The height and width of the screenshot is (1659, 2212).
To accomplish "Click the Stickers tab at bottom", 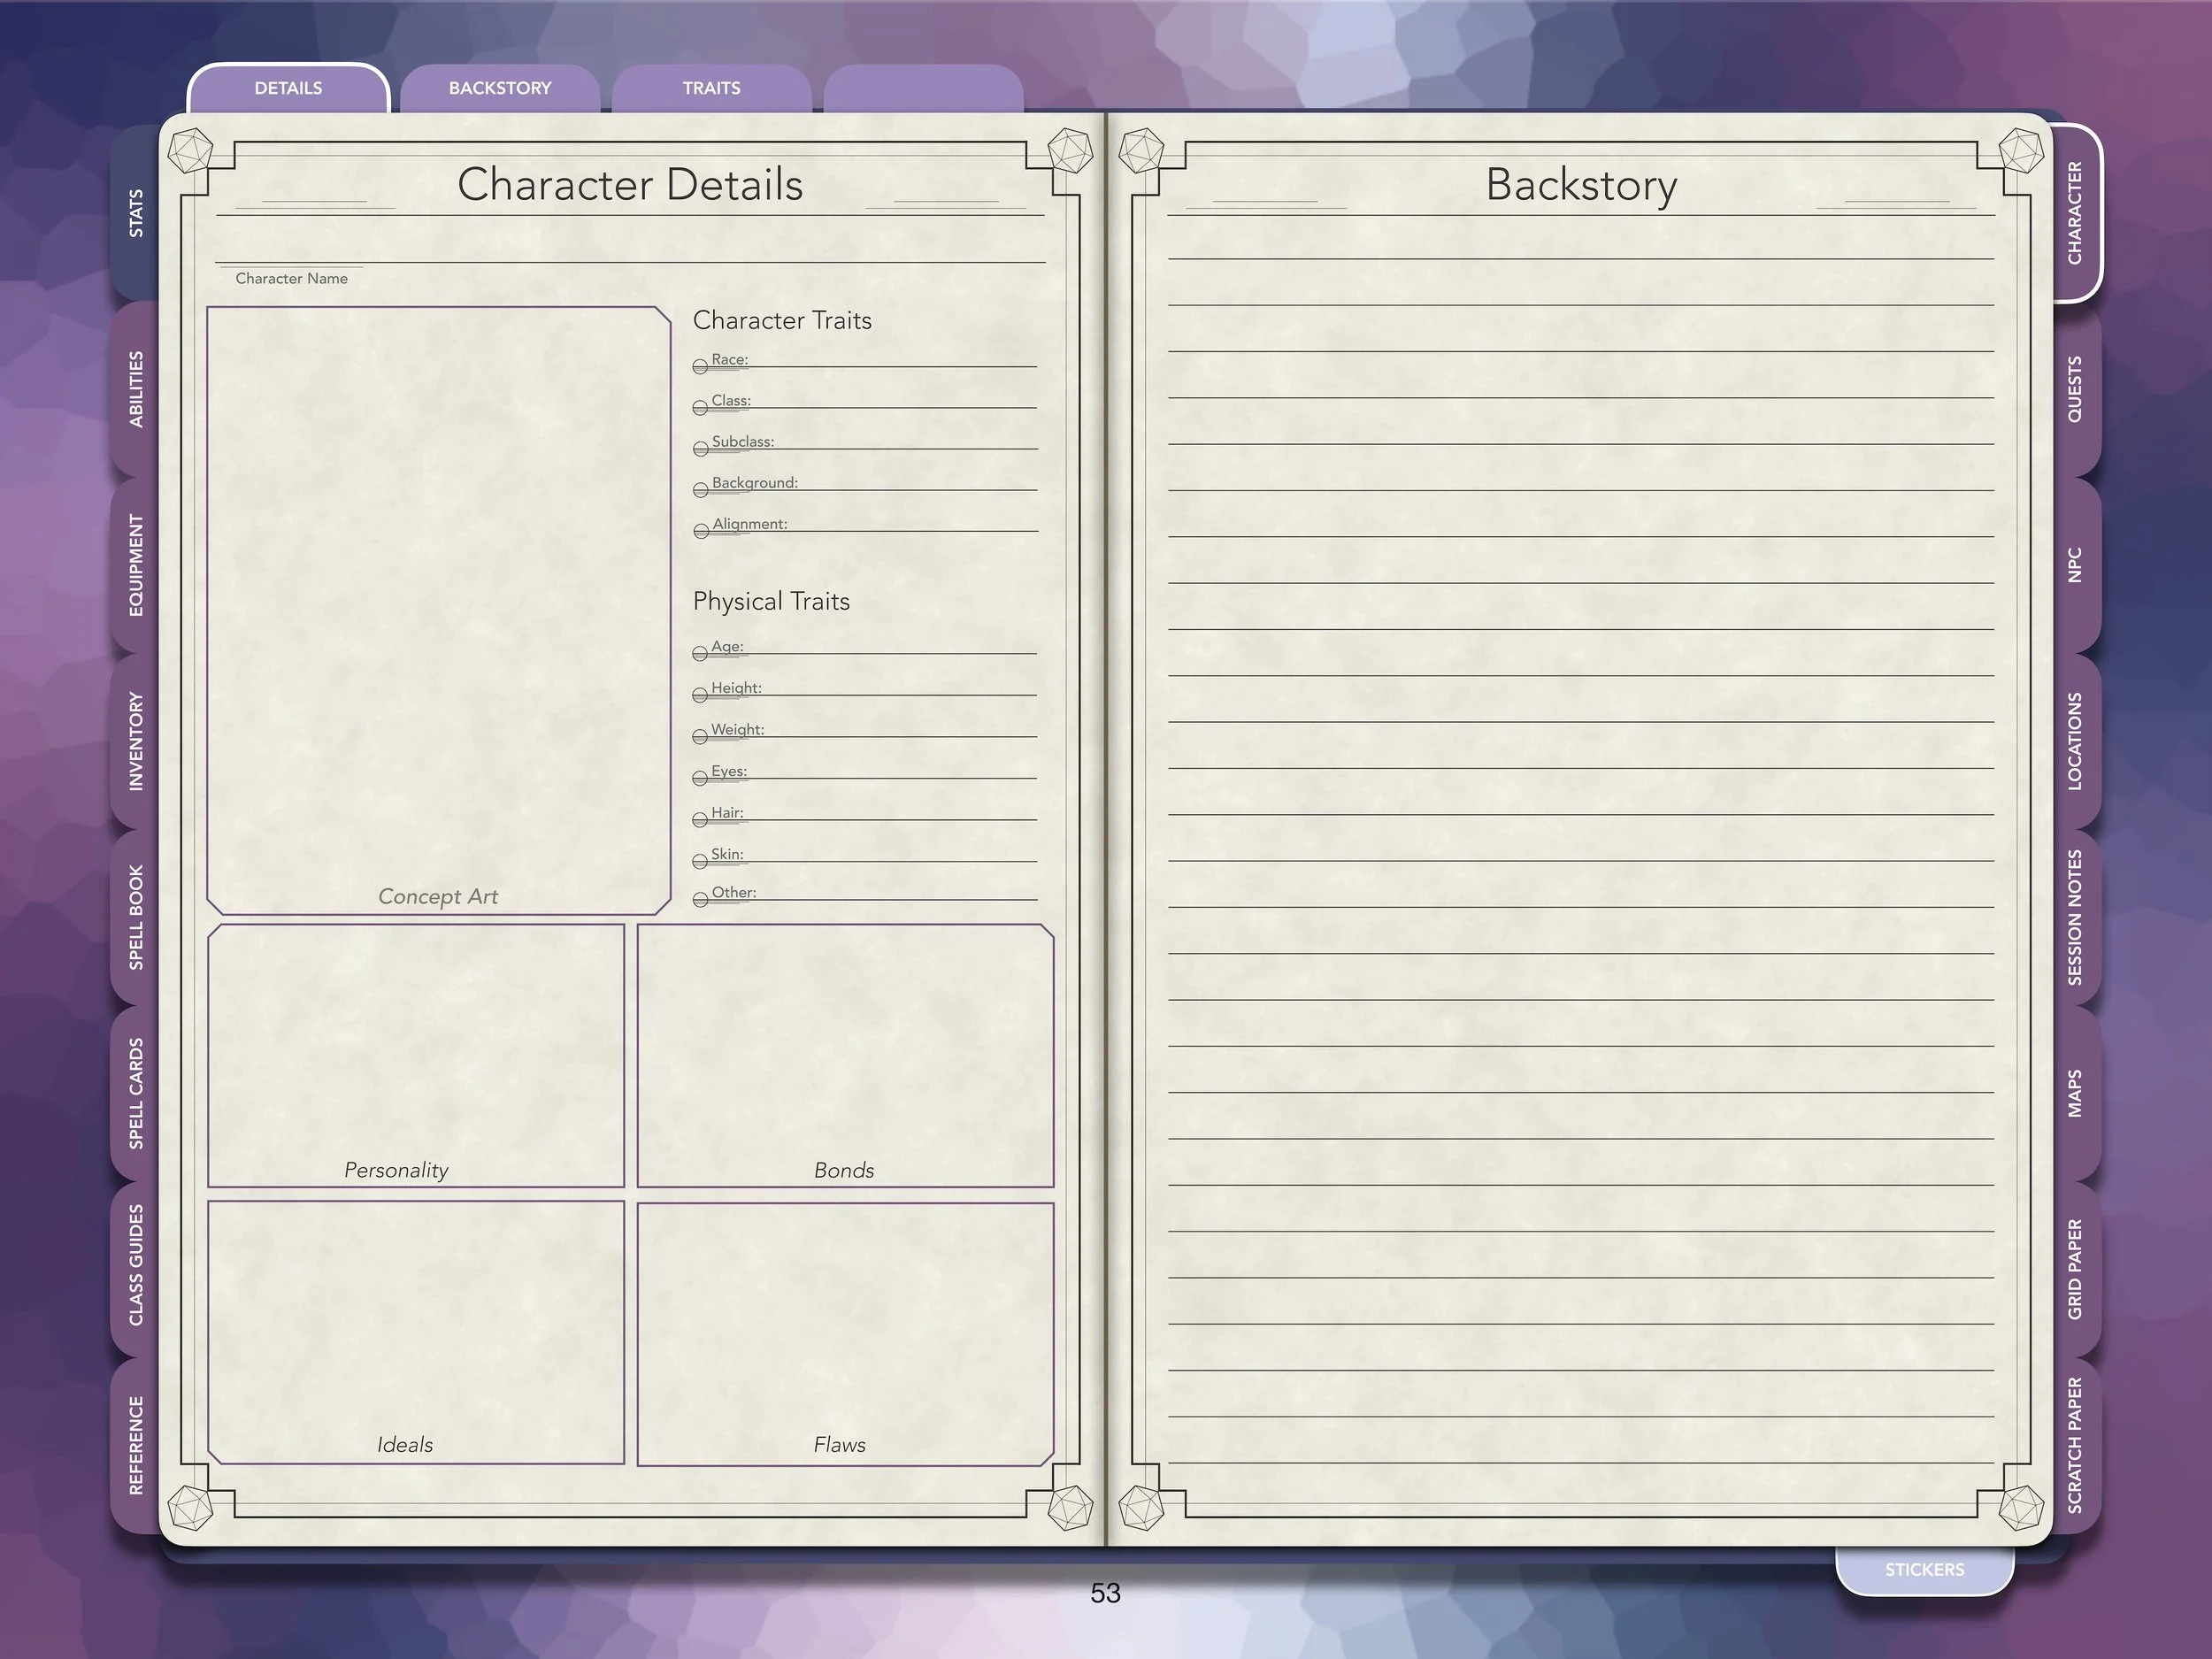I will 1924,1570.
